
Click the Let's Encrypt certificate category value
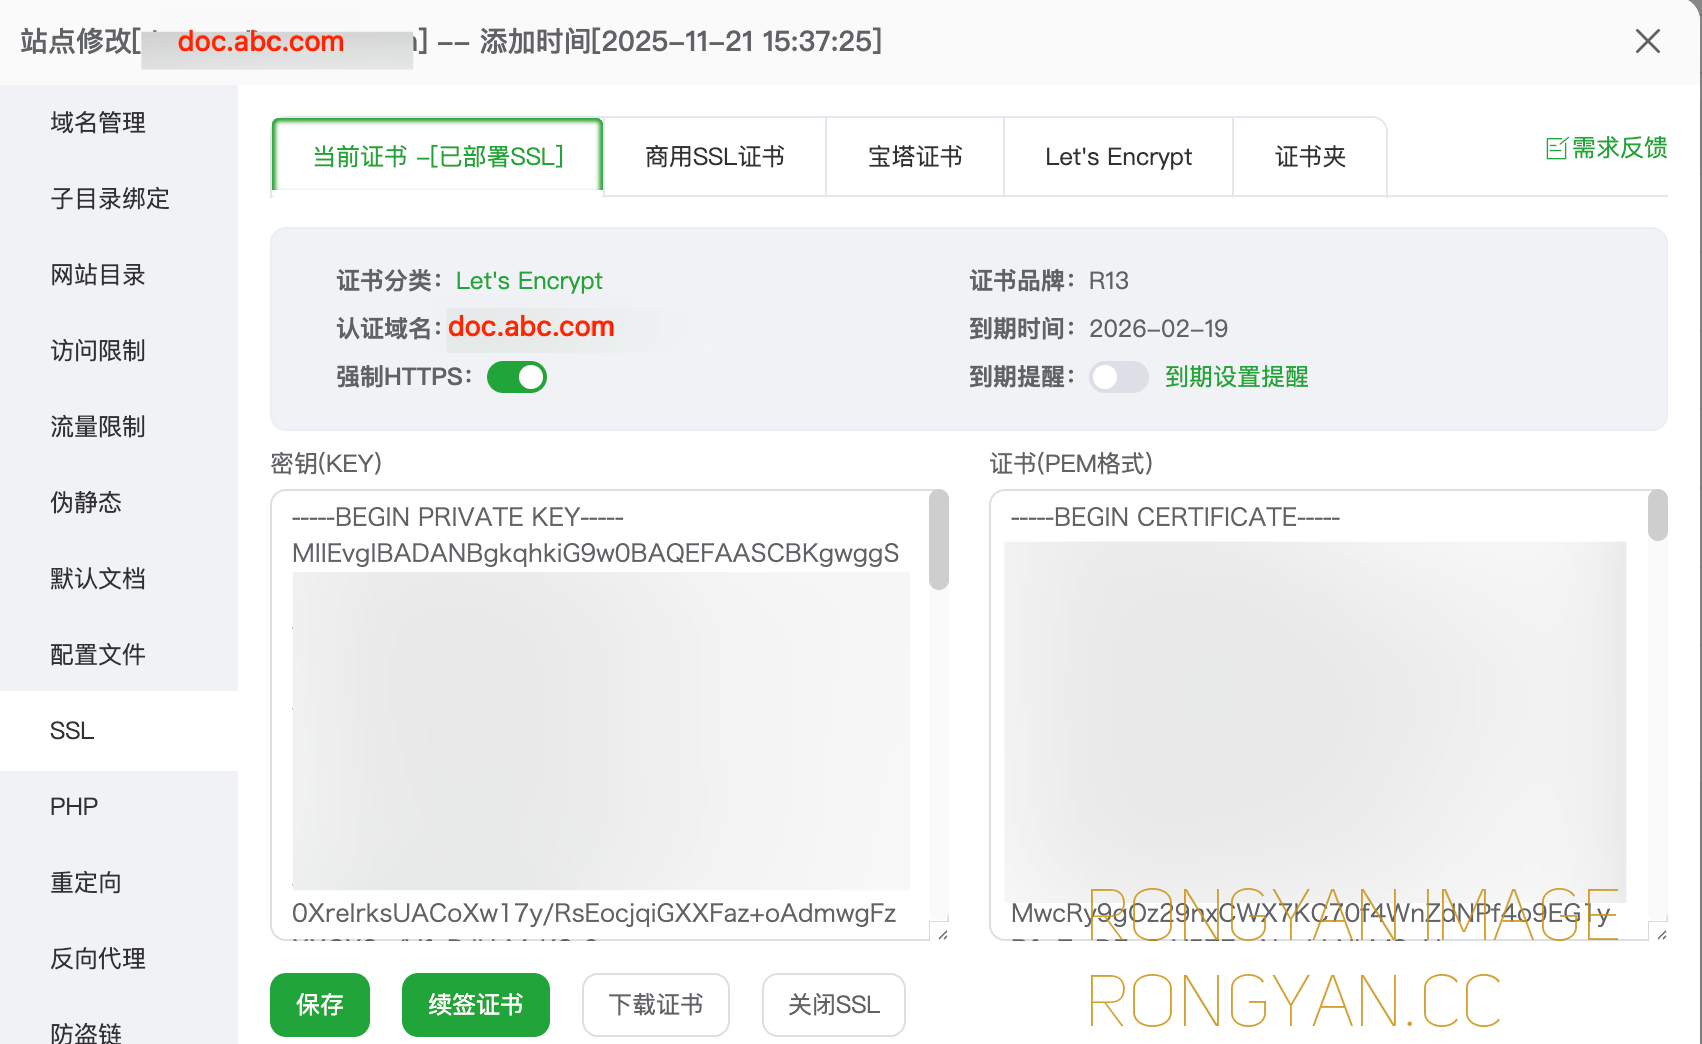pyautogui.click(x=529, y=281)
